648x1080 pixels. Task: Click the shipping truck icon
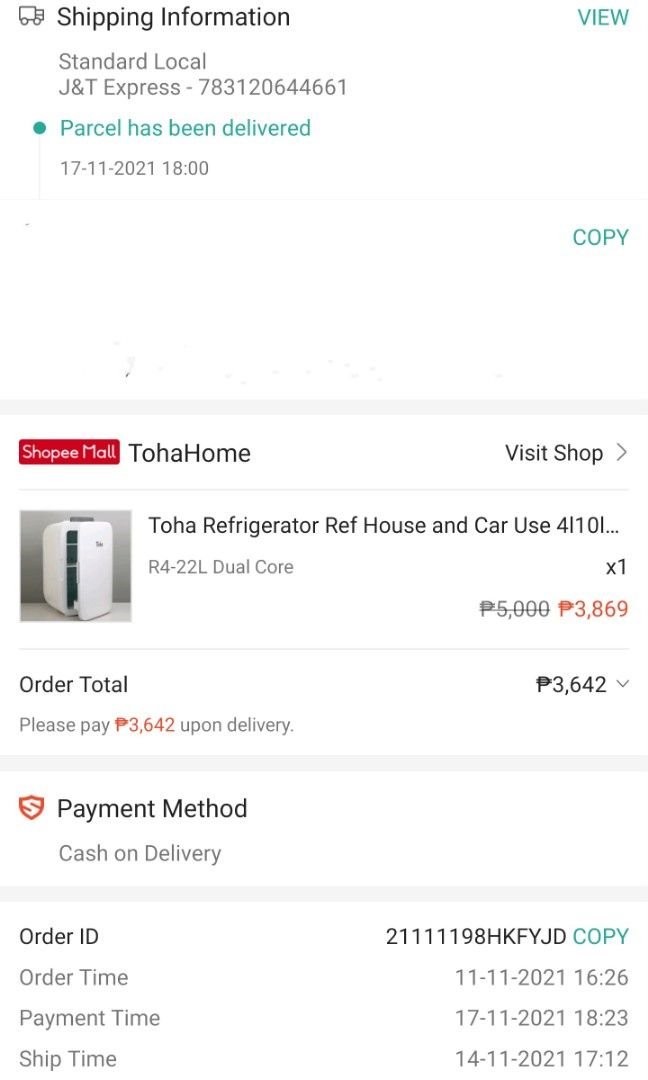(31, 17)
